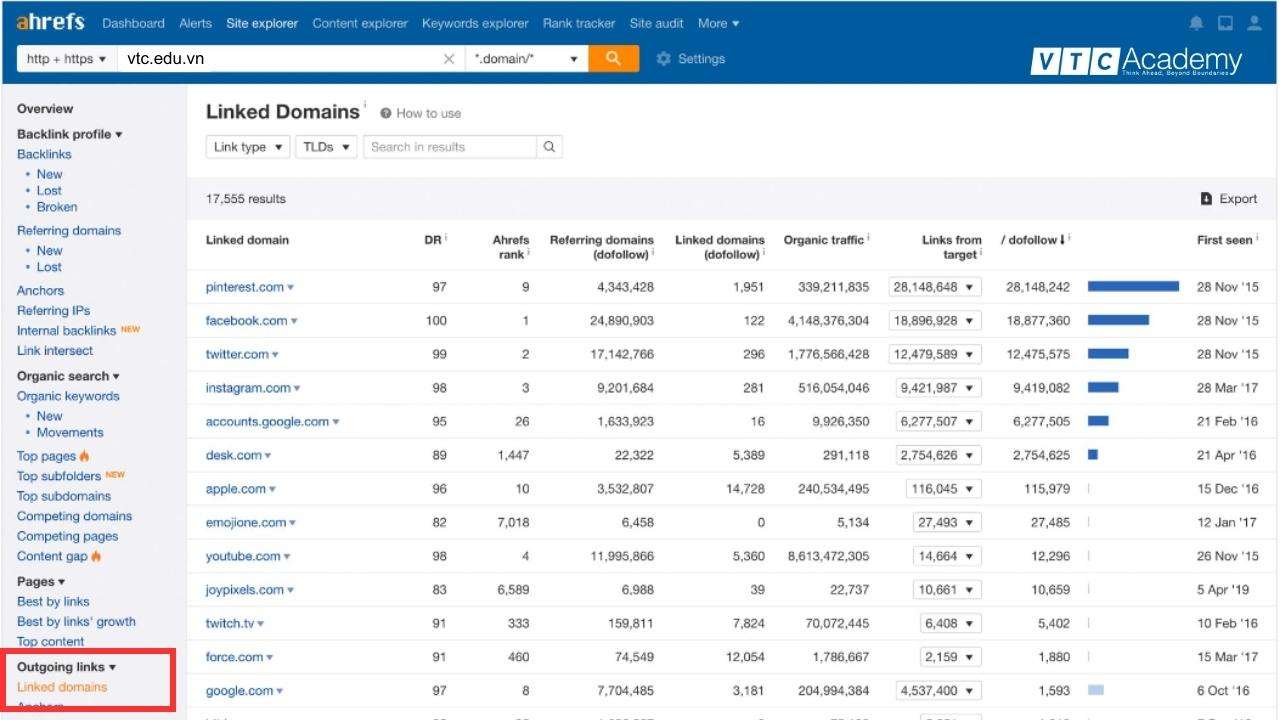
Task: Click the orange search button
Action: pyautogui.click(x=613, y=58)
